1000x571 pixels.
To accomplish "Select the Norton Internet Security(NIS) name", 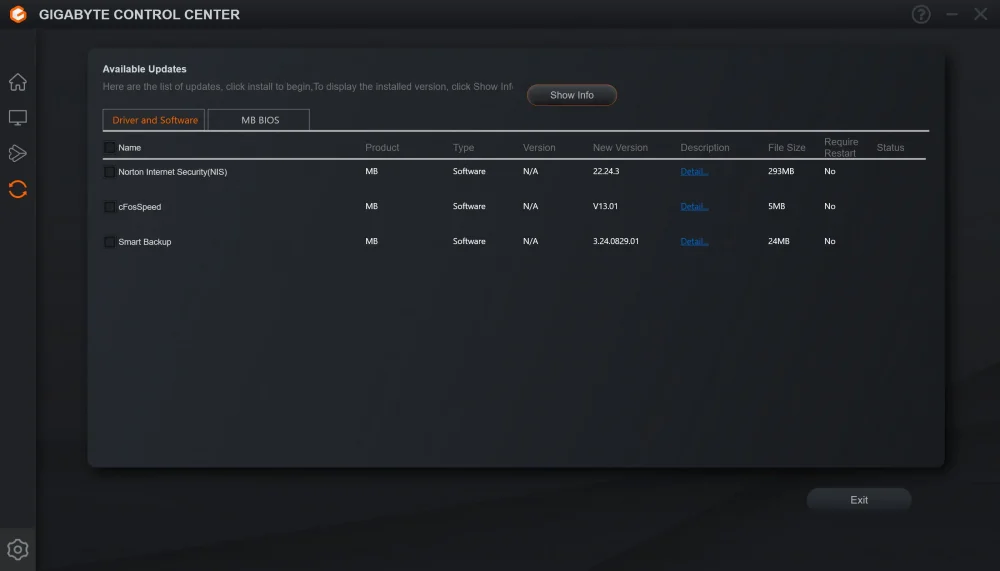I will pyautogui.click(x=172, y=172).
